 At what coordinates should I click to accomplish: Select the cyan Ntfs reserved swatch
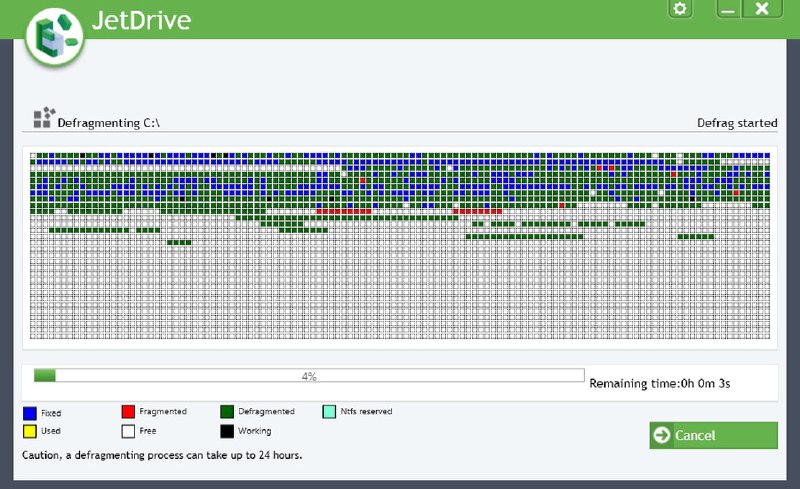[x=329, y=412]
